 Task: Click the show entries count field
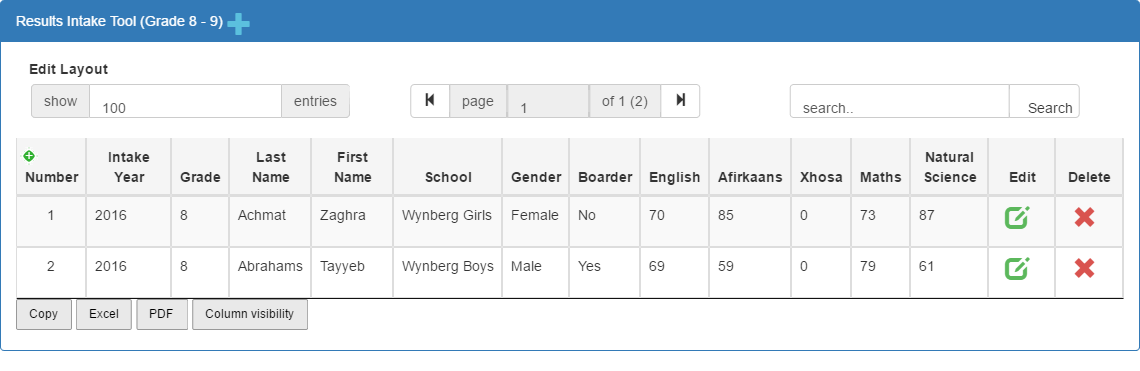pos(185,101)
